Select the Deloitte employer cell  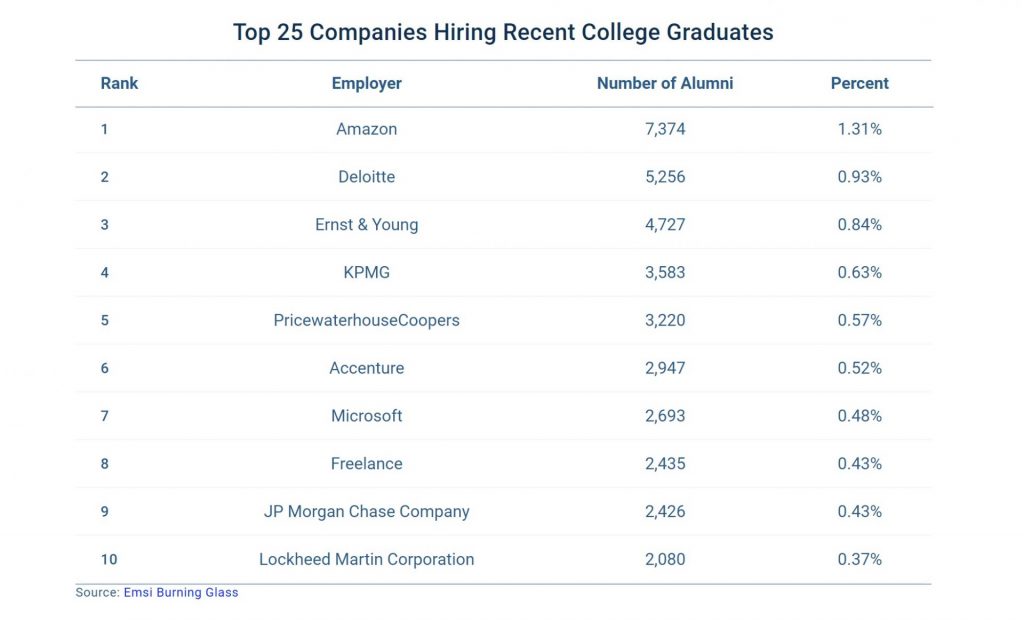pos(367,177)
